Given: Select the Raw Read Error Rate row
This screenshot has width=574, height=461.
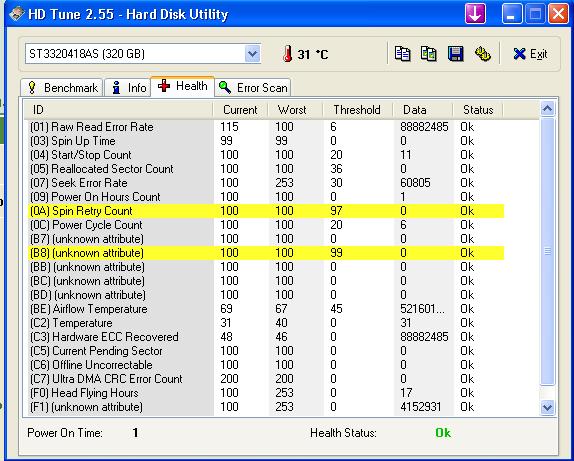Looking at the screenshot, I should click(266, 127).
